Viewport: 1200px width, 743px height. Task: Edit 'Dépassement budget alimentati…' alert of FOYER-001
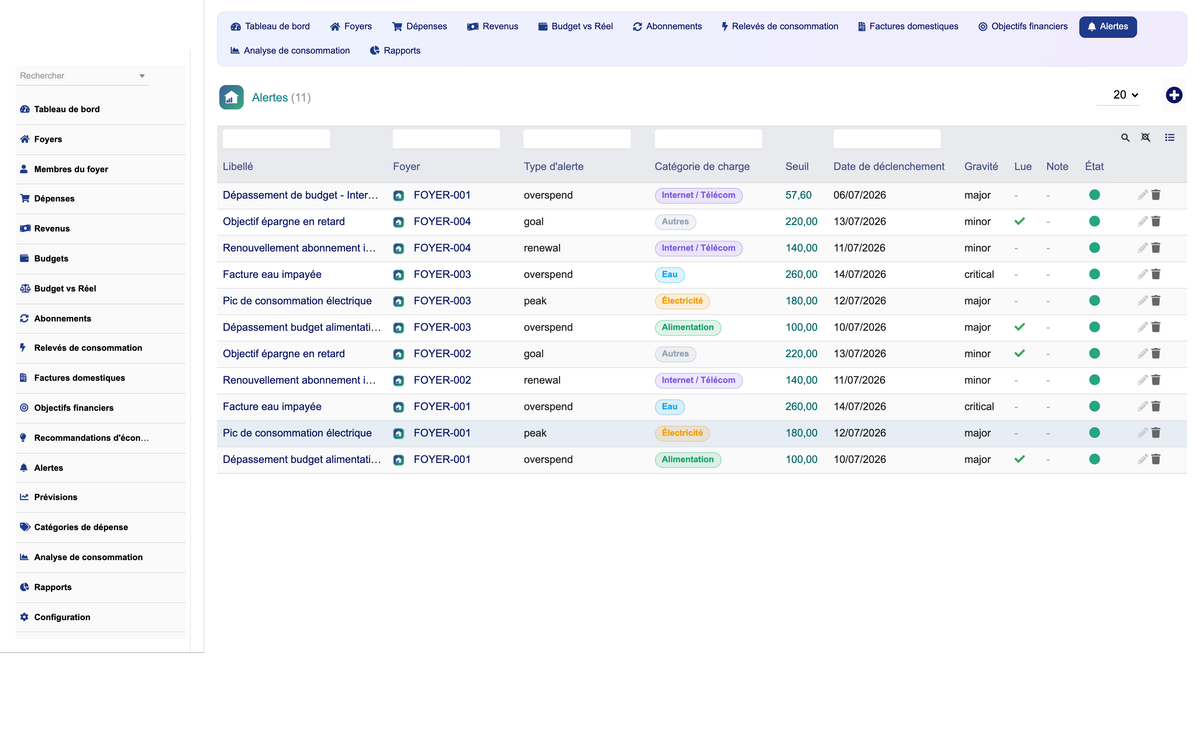click(1143, 460)
